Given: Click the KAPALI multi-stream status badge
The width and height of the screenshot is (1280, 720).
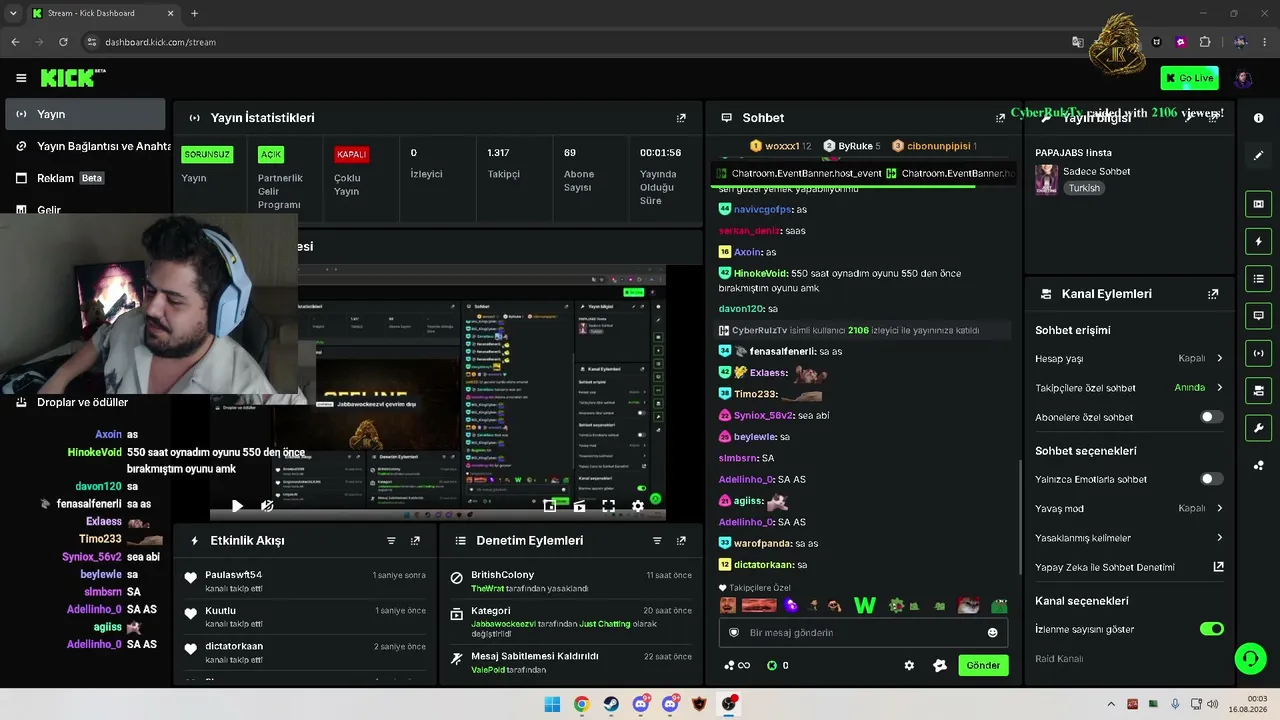Looking at the screenshot, I should click(352, 155).
